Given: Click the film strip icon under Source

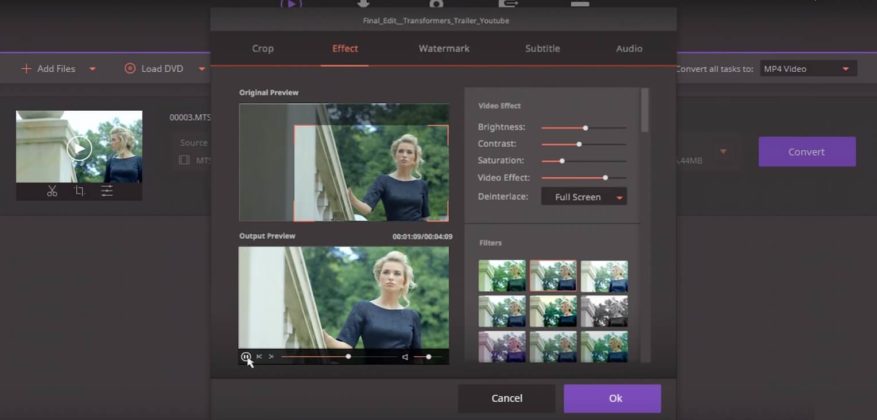Looking at the screenshot, I should 184,161.
